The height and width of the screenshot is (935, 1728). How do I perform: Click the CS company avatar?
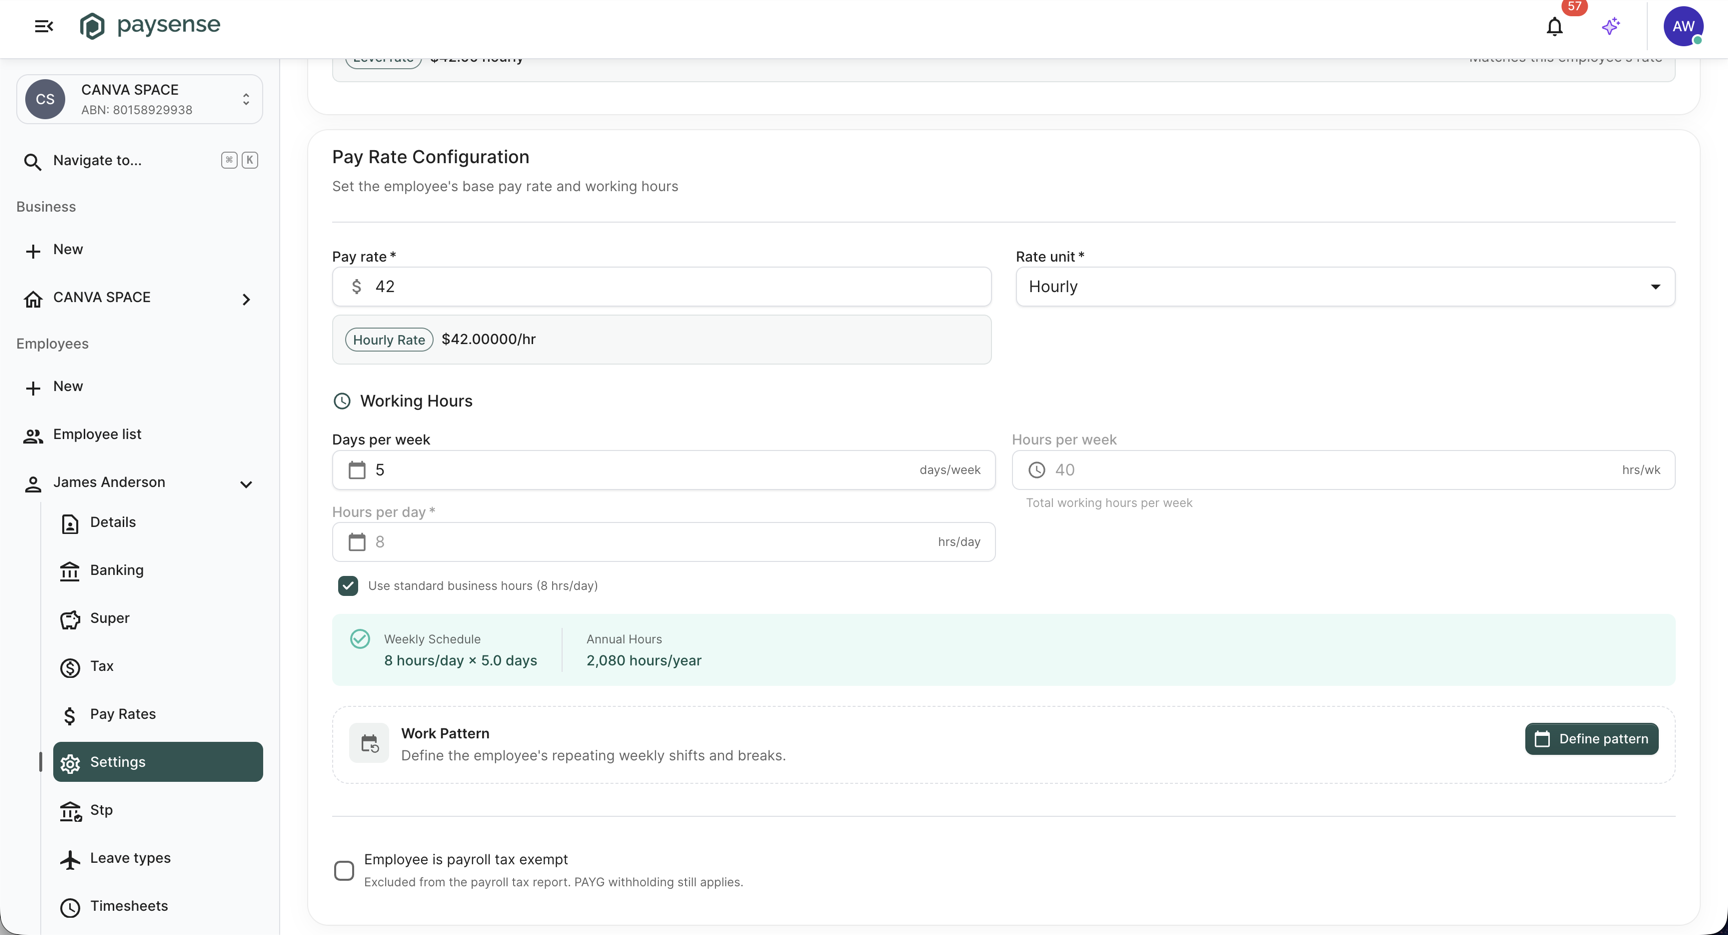(x=45, y=99)
